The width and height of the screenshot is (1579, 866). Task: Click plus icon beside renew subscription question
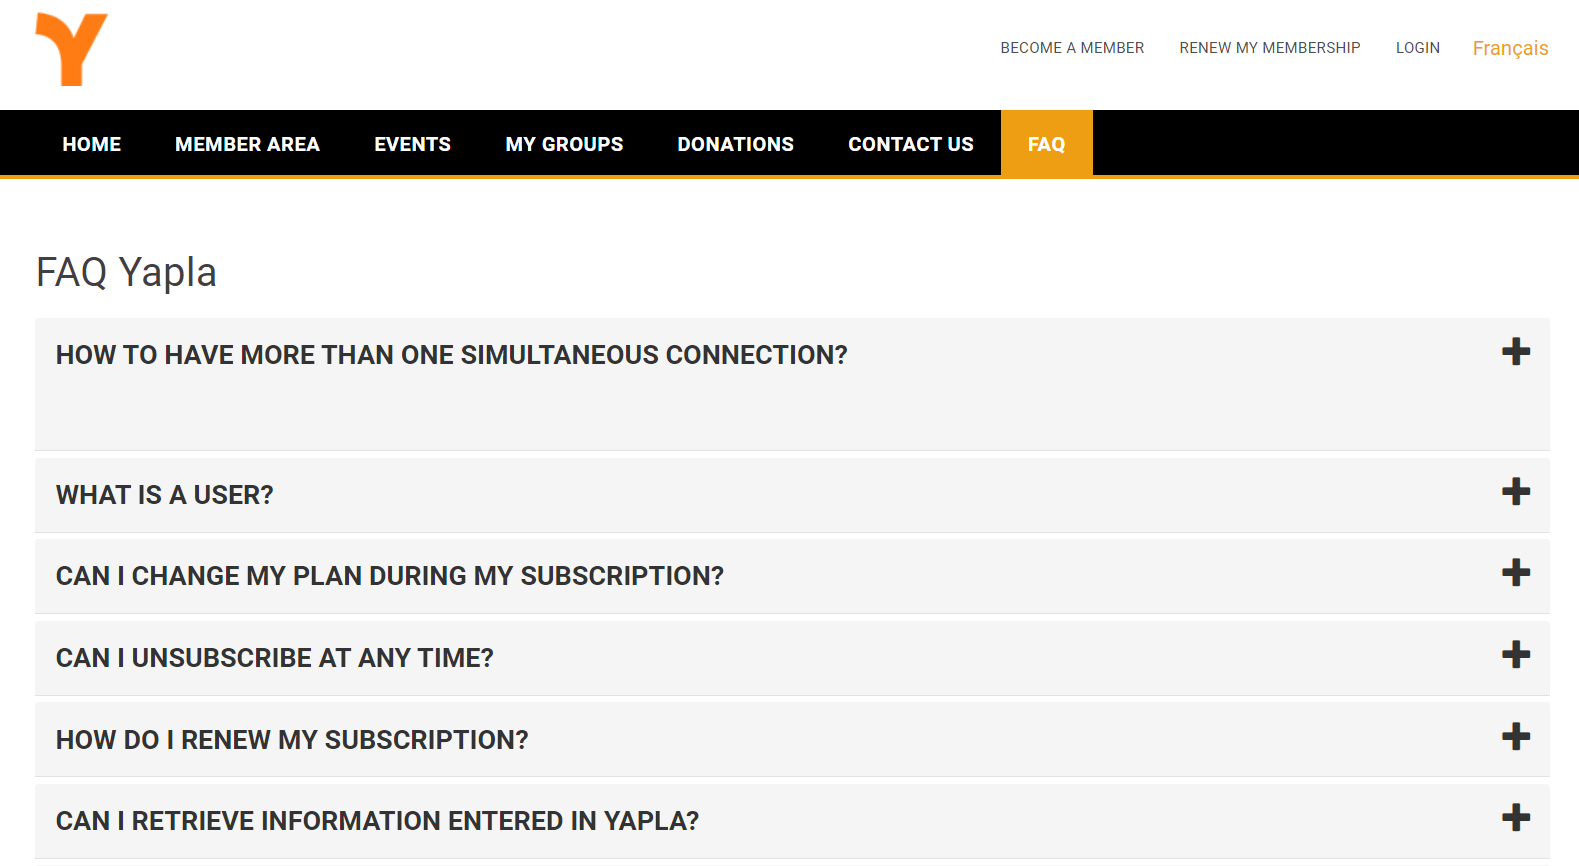click(x=1515, y=737)
